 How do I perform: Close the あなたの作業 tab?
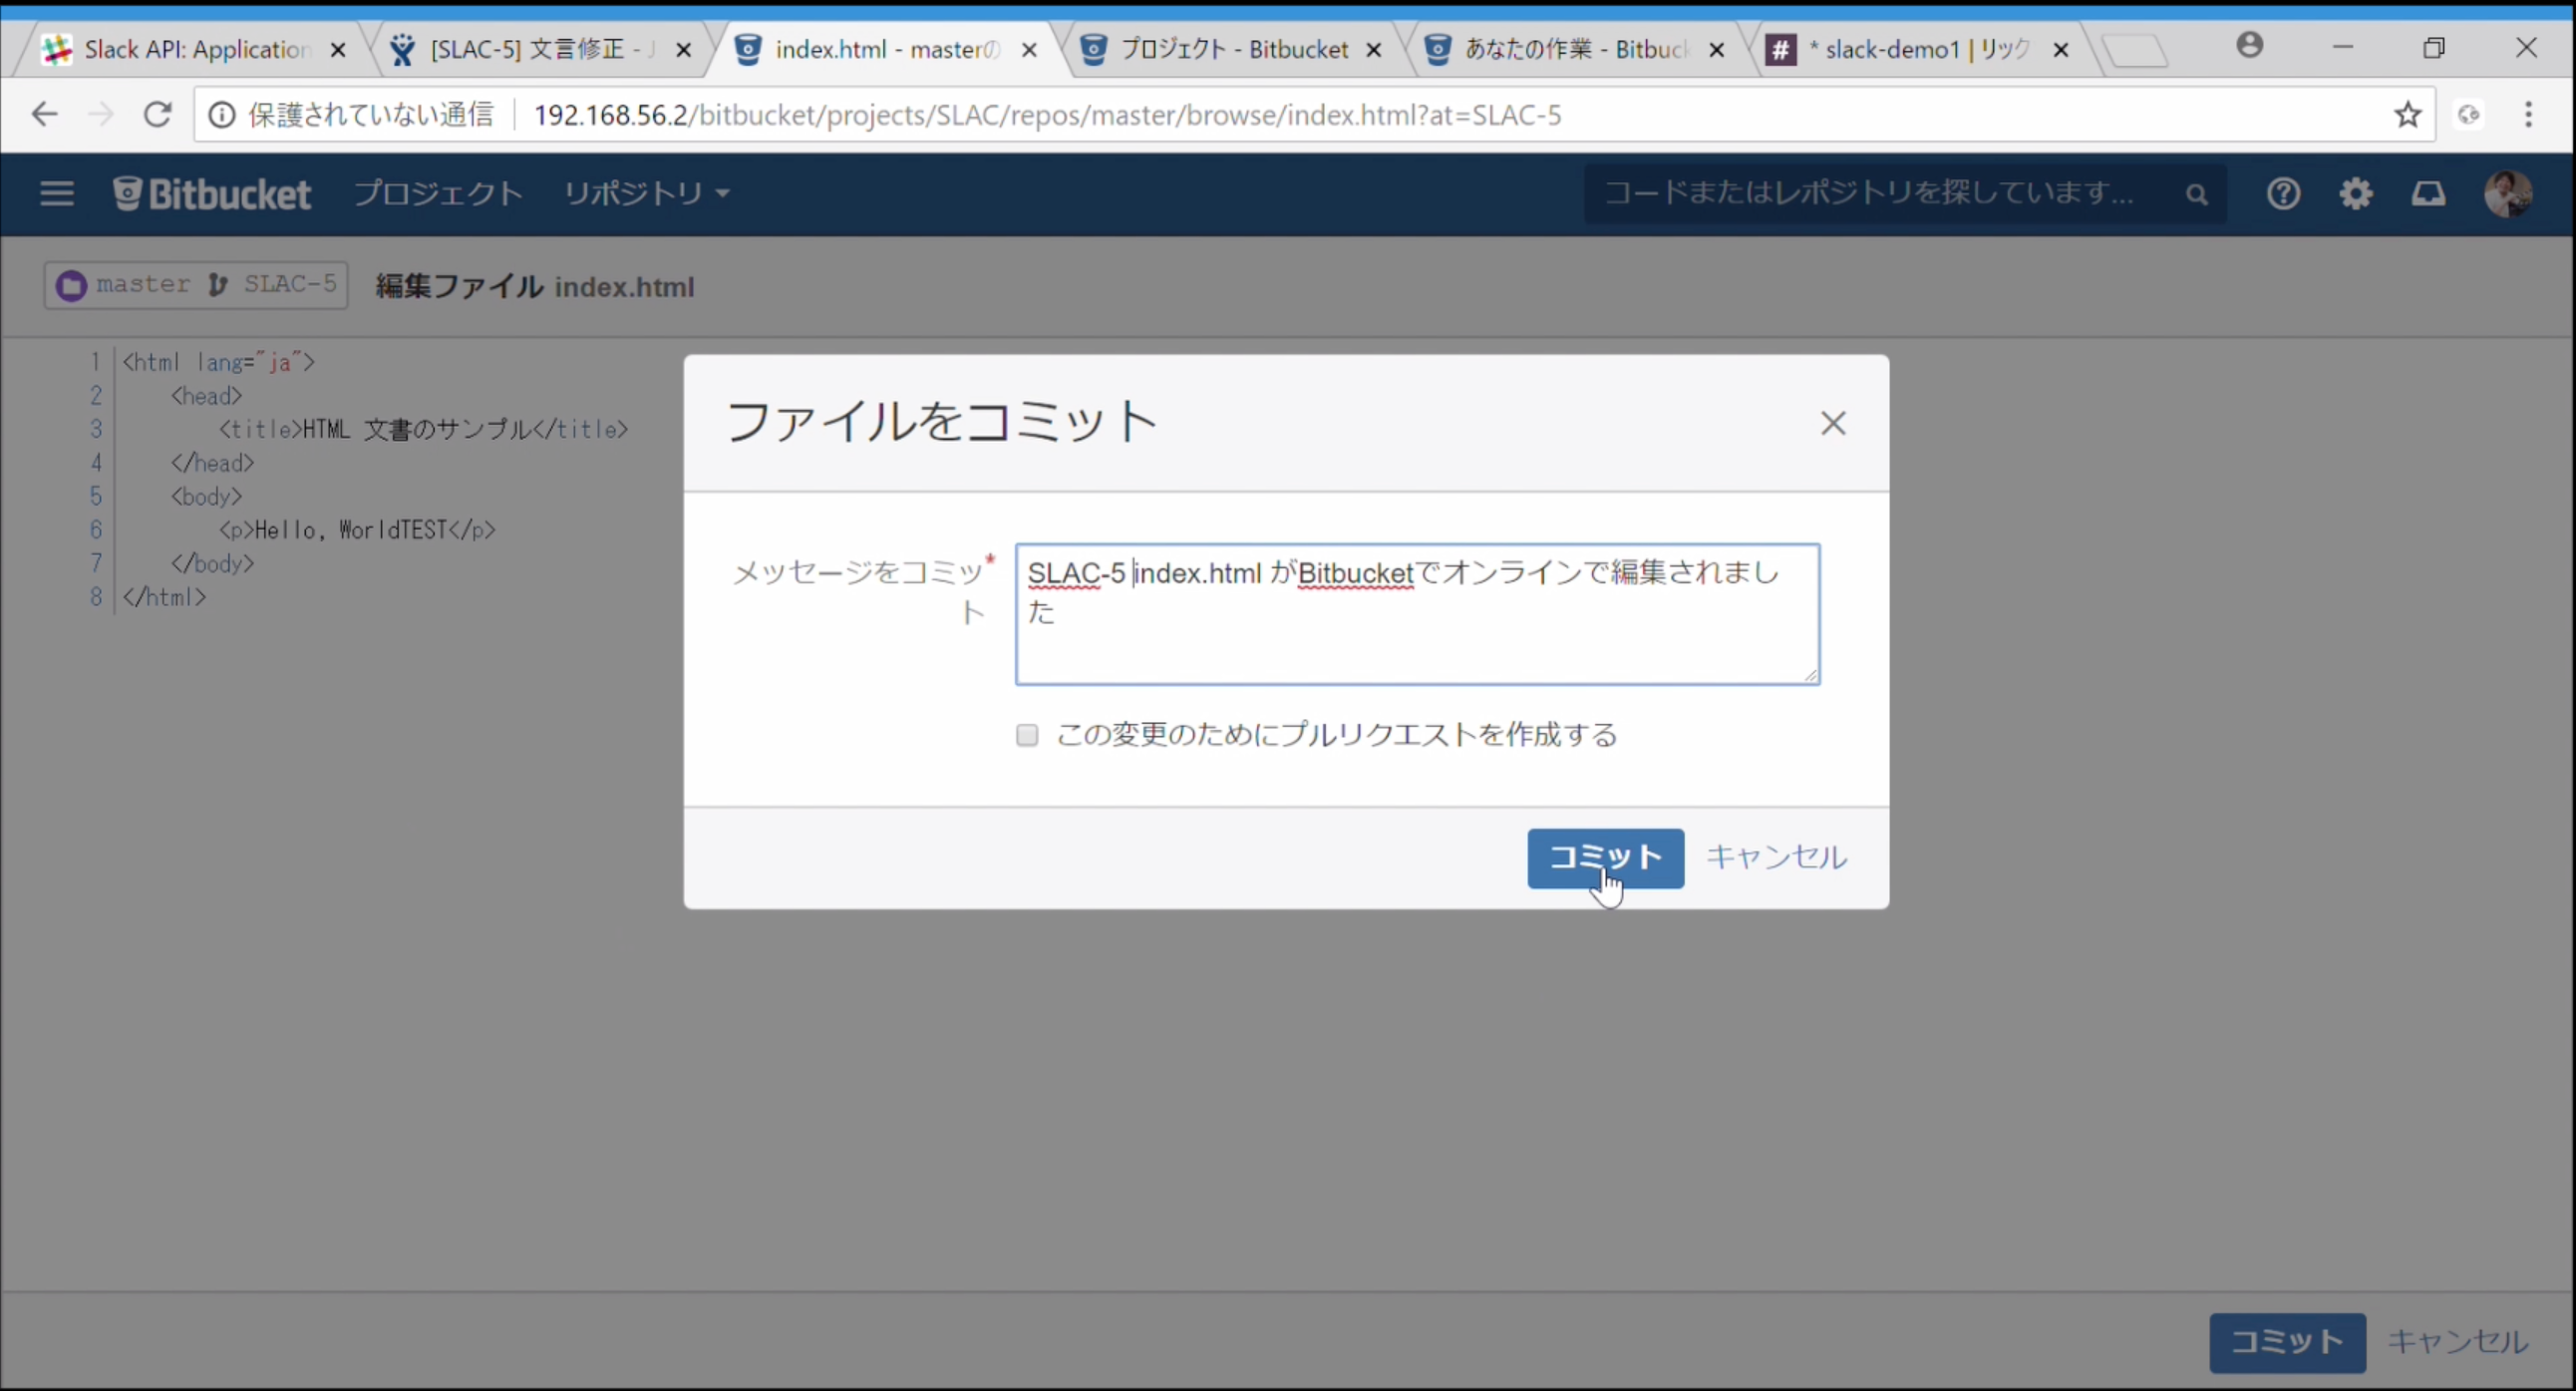(x=1717, y=50)
